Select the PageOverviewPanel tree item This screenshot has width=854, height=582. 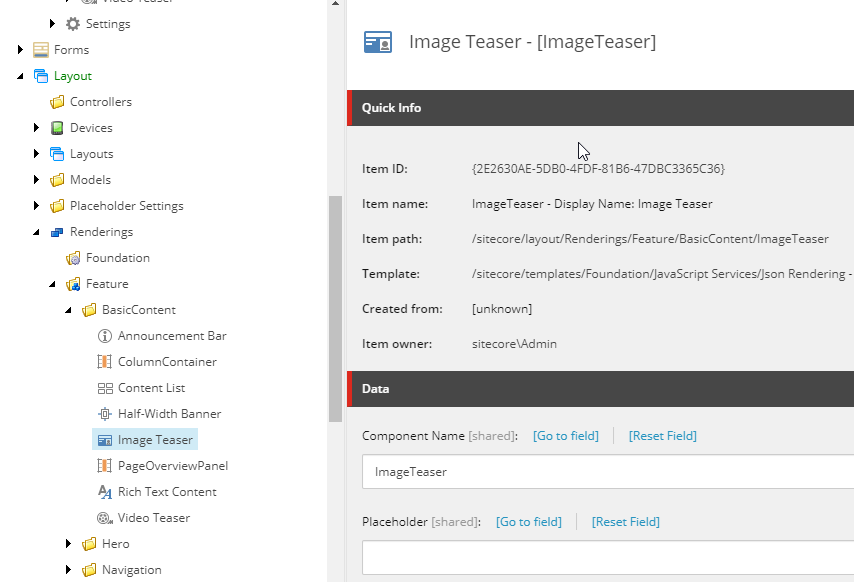click(x=173, y=466)
